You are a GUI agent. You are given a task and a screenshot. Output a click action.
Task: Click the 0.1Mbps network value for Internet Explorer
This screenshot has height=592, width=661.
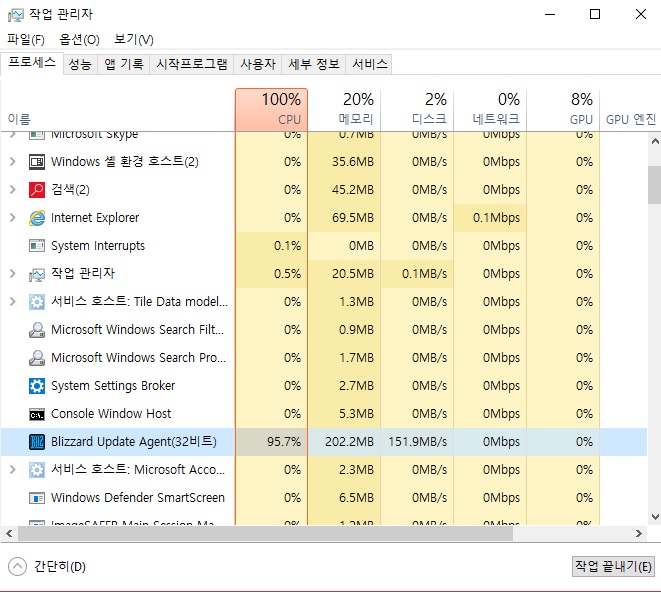[496, 218]
